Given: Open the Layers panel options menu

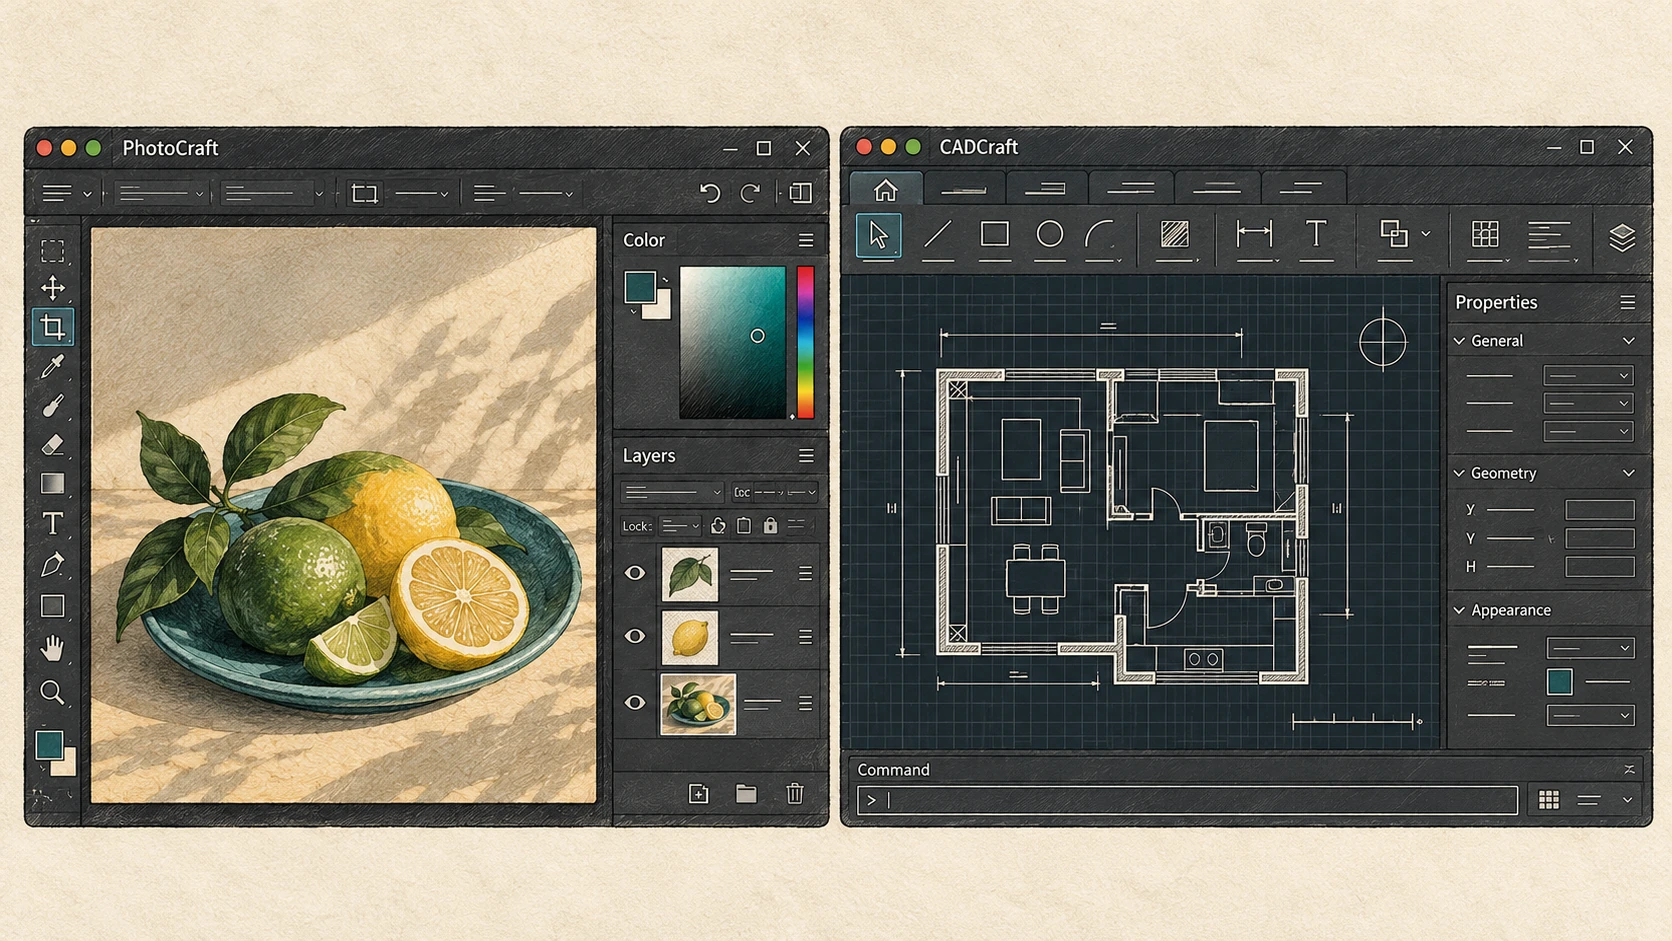Looking at the screenshot, I should click(806, 456).
